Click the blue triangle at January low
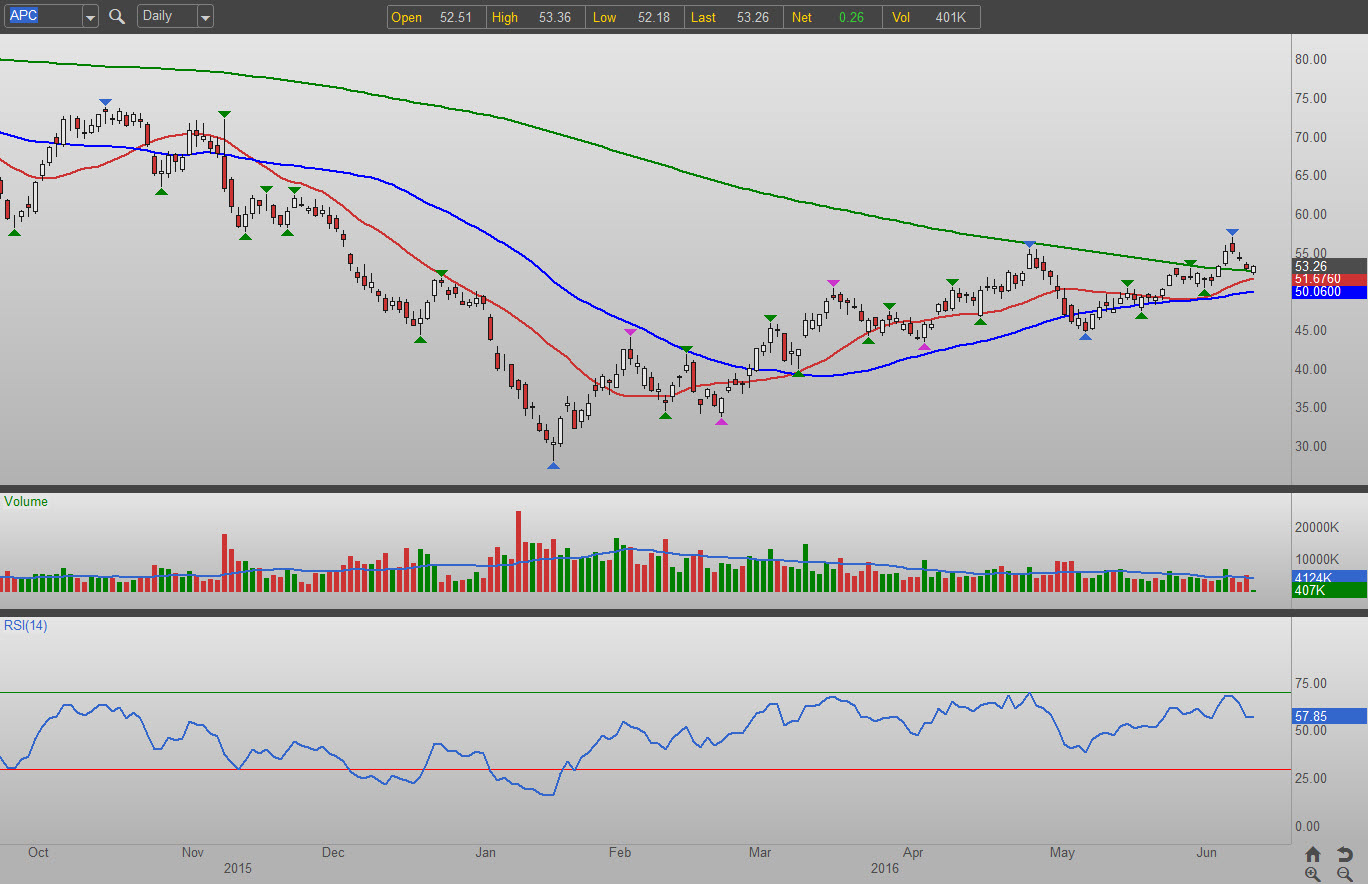 pyautogui.click(x=553, y=465)
